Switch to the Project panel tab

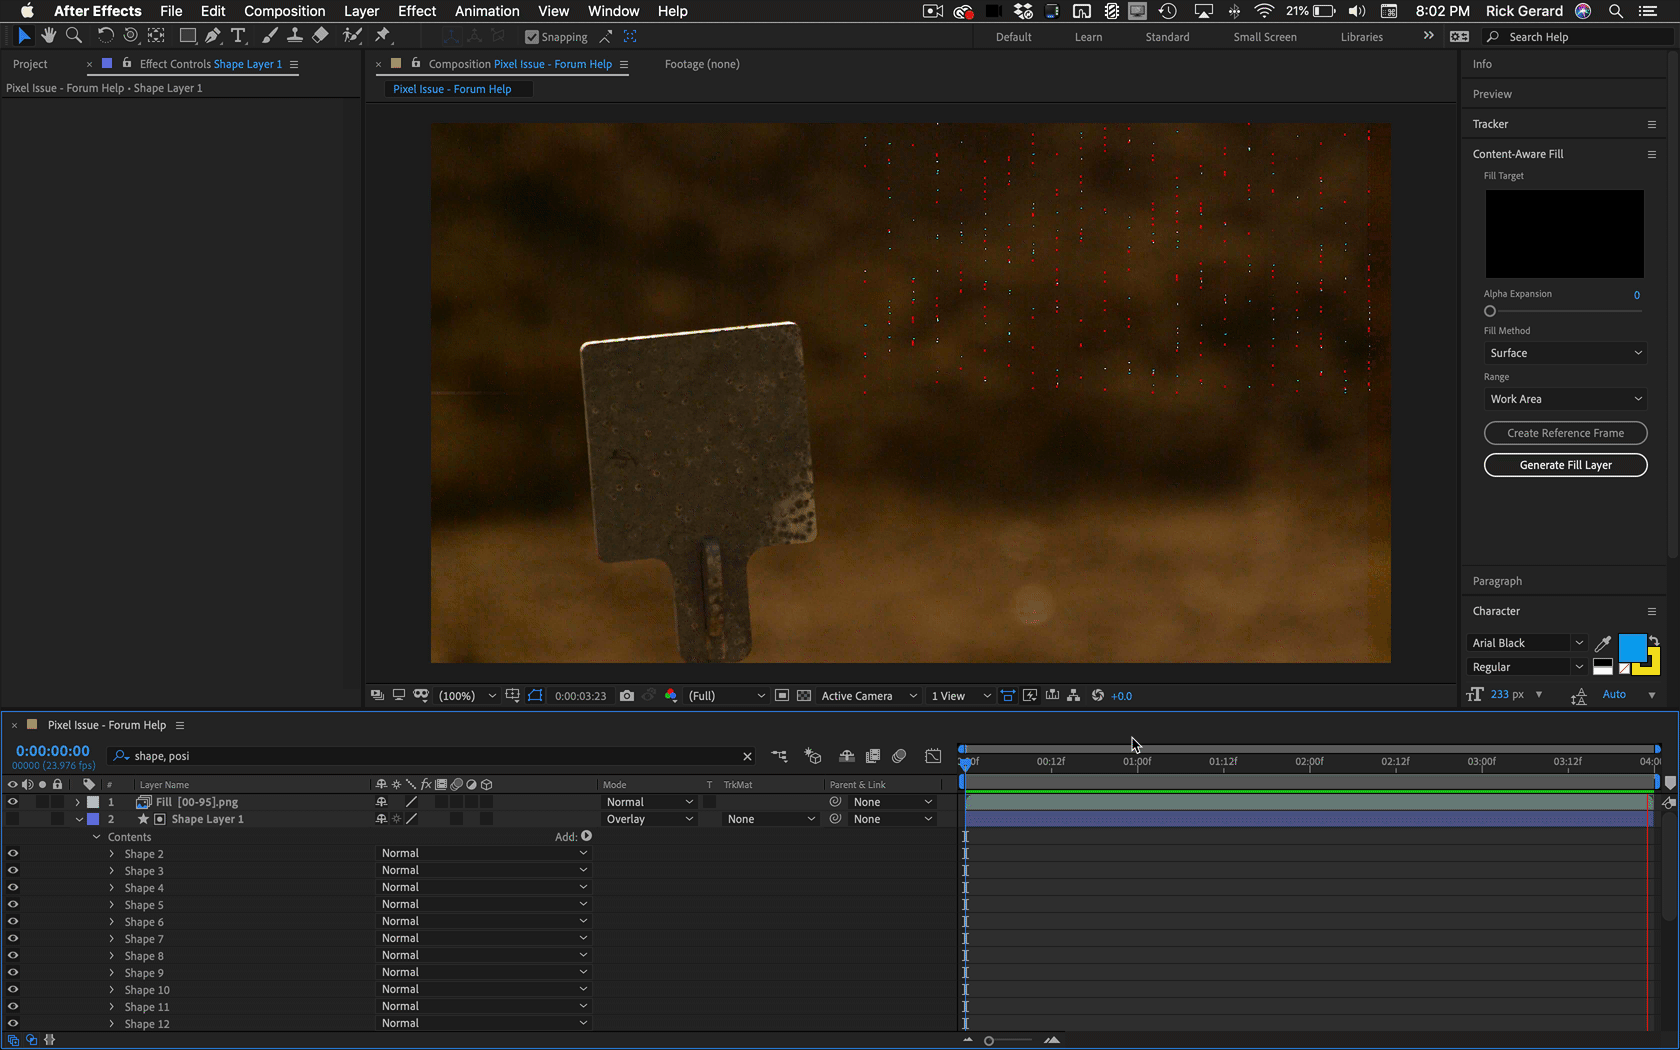(x=30, y=64)
